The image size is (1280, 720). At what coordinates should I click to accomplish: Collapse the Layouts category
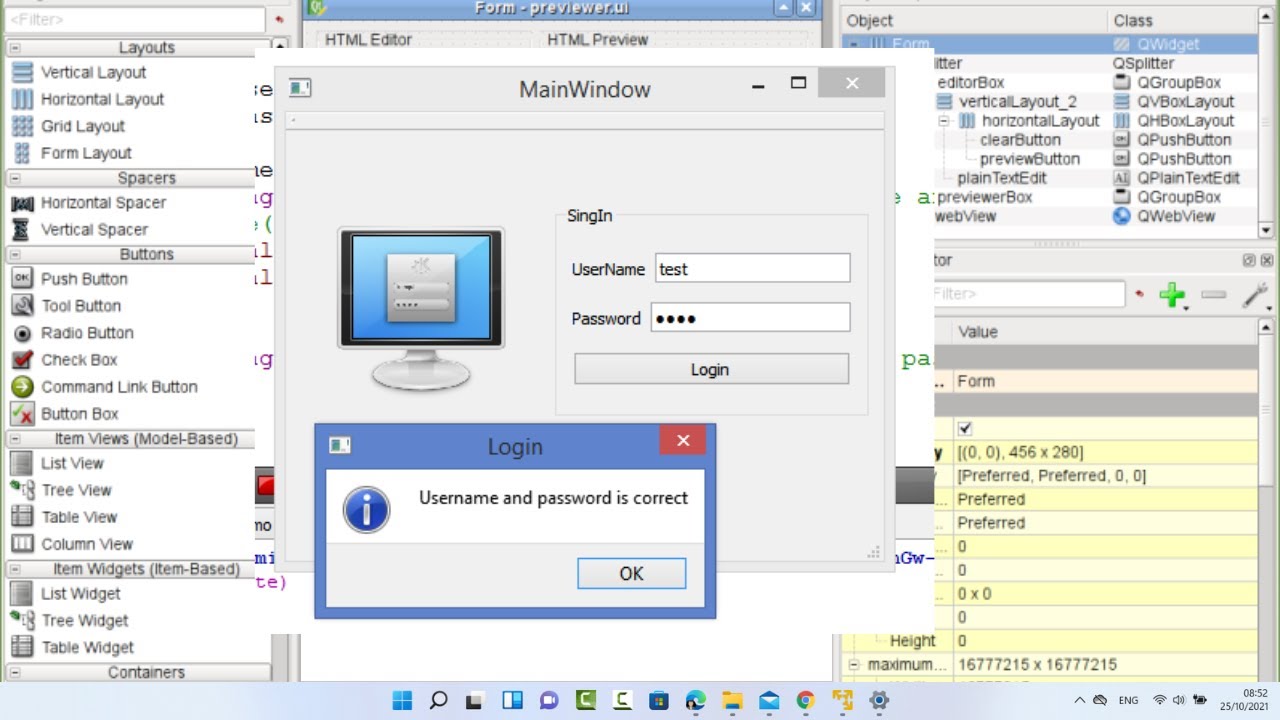click(x=14, y=47)
